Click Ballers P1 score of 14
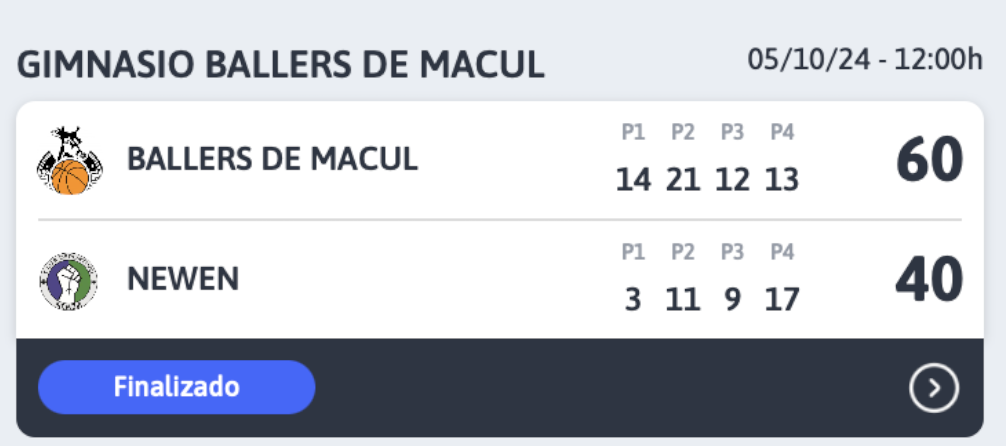Image resolution: width=1006 pixels, height=446 pixels. tap(633, 180)
